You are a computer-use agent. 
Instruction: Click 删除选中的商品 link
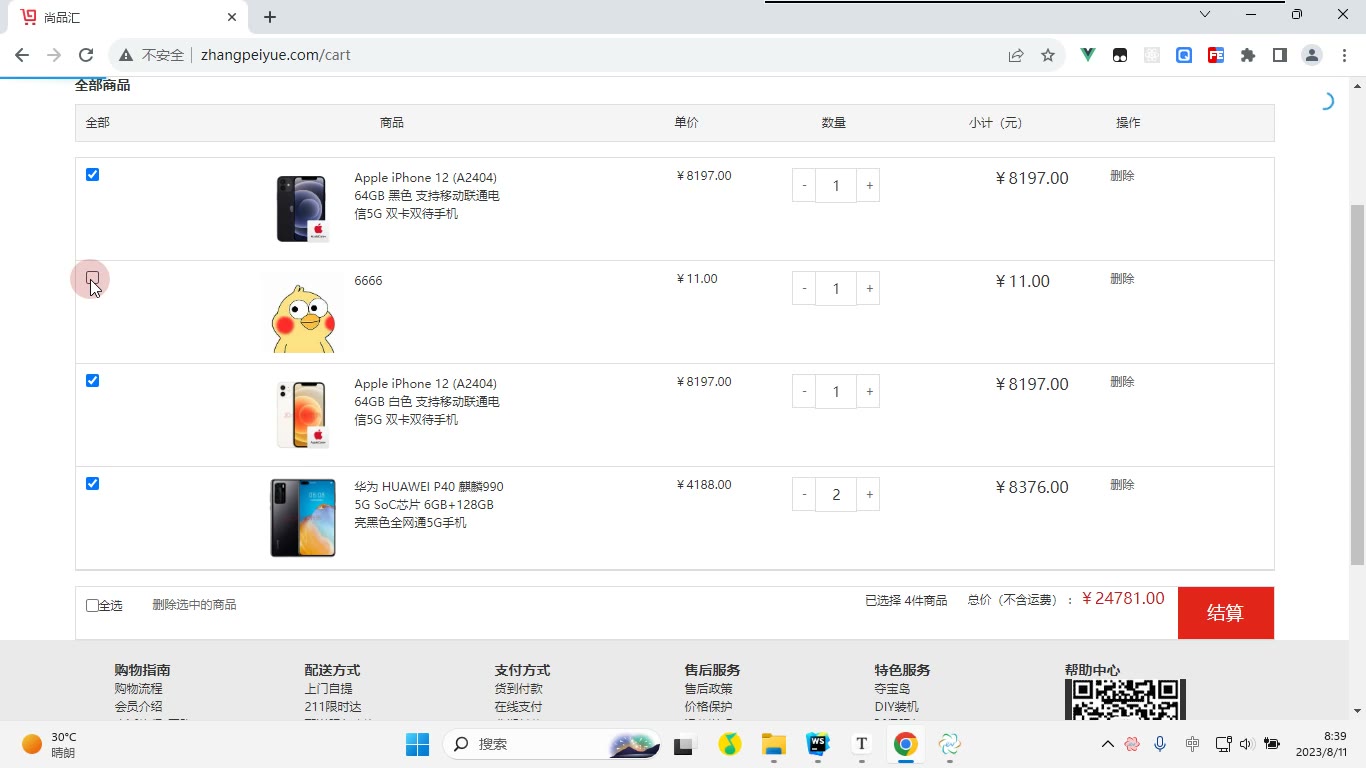(194, 605)
